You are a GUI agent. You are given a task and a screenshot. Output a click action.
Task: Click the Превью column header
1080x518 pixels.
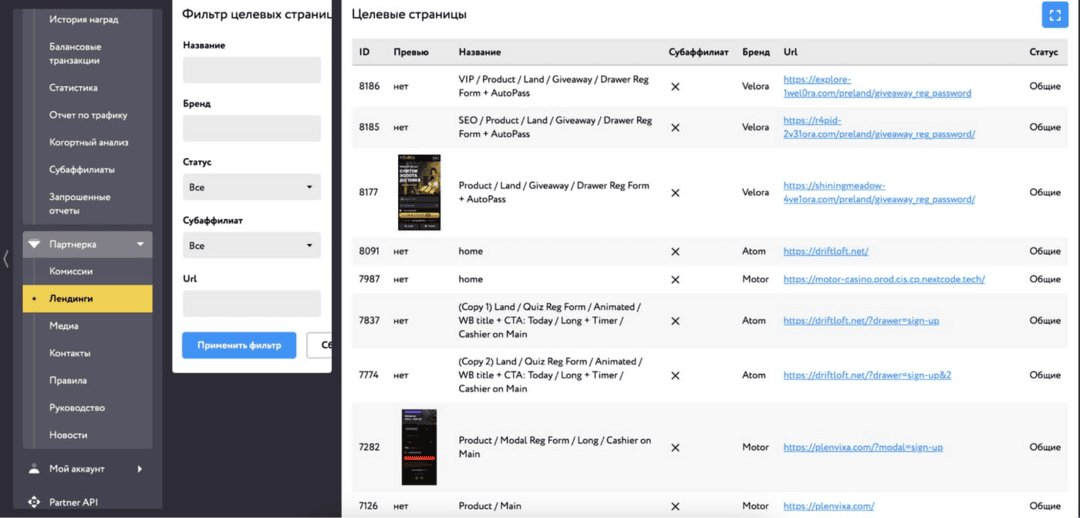coord(411,52)
